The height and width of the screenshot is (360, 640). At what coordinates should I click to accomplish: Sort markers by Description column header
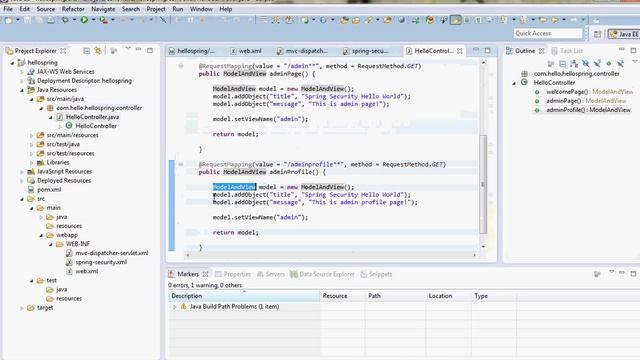tap(244, 296)
